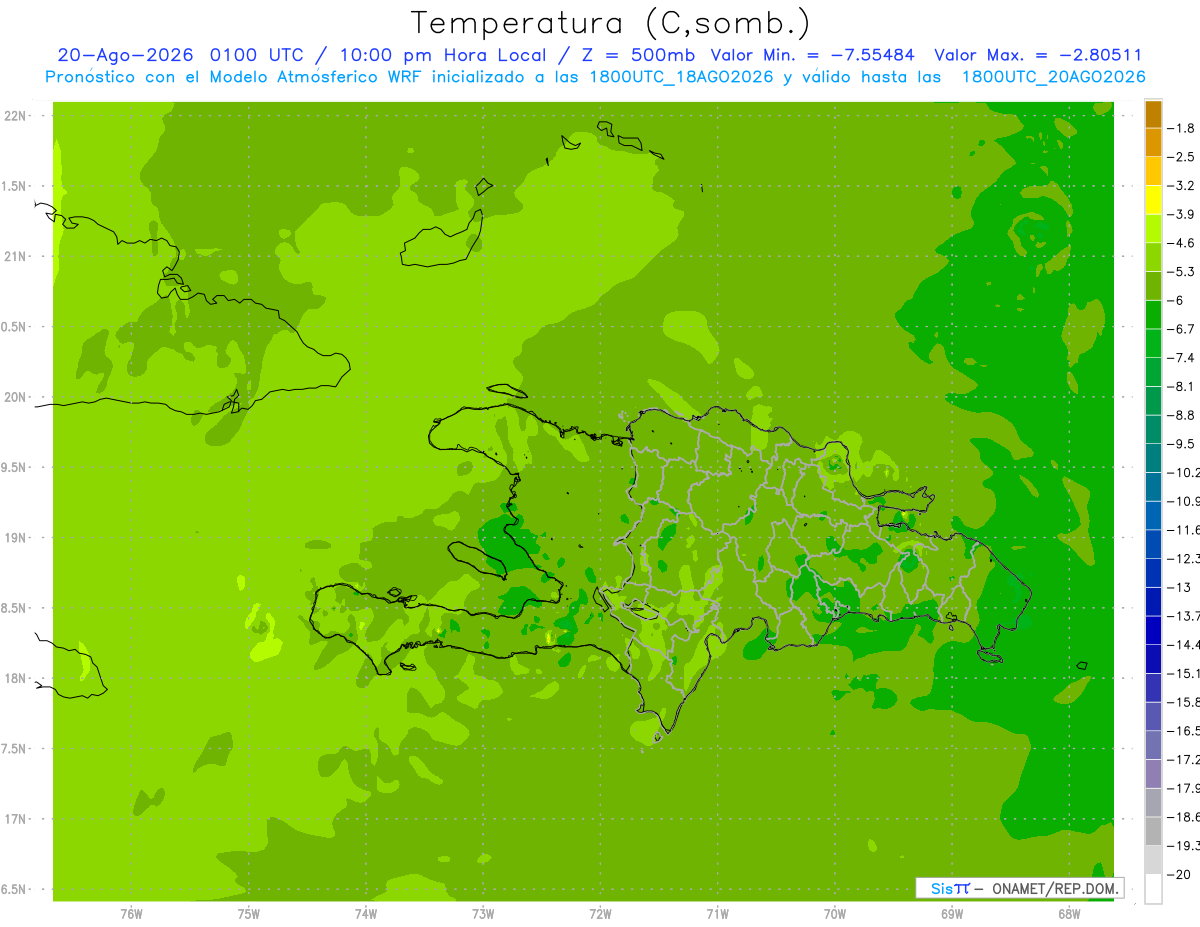The height and width of the screenshot is (927, 1200).
Task: Click the "71W" longitude axis label
Action: [x=717, y=914]
